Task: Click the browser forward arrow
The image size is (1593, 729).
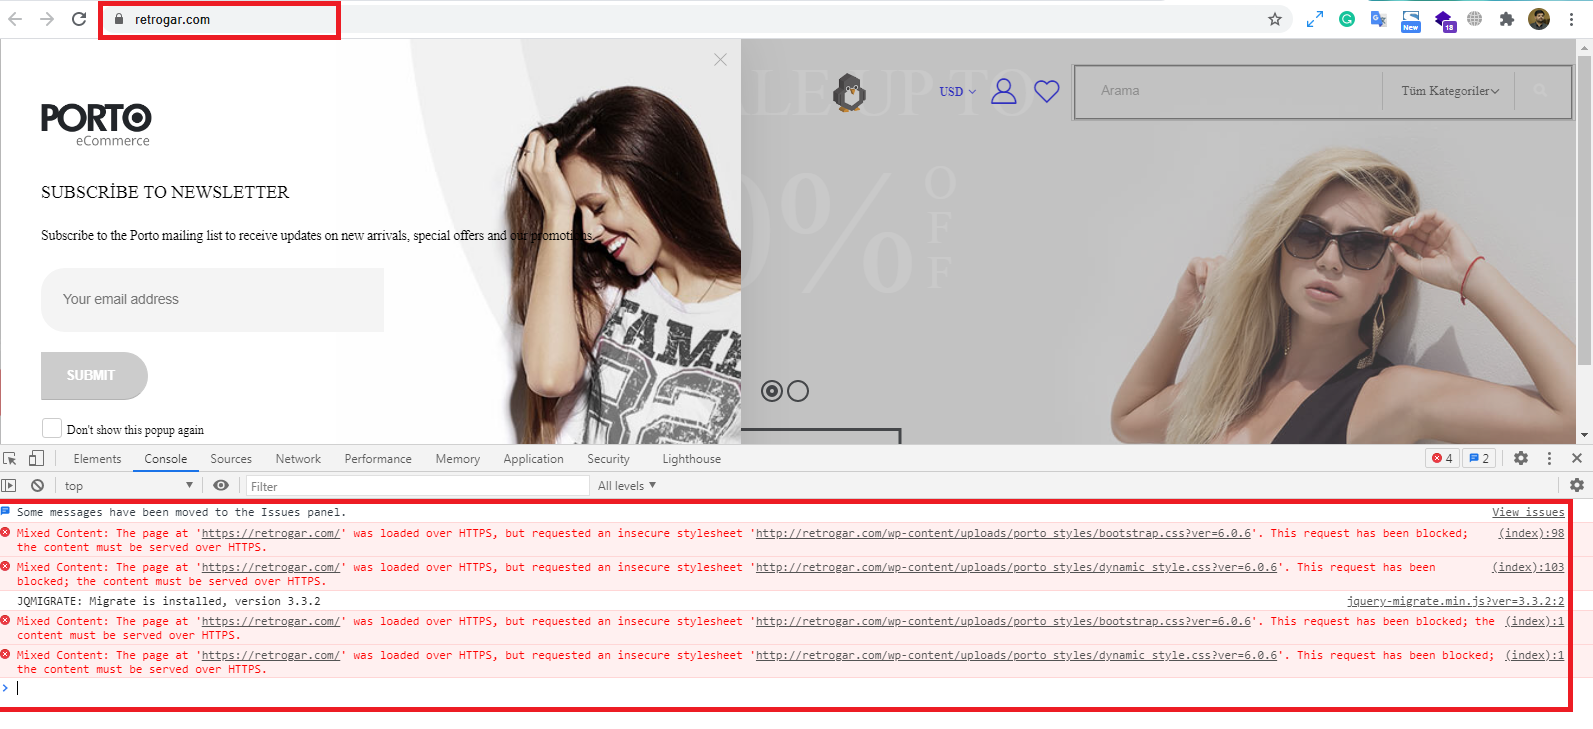Action: point(47,19)
